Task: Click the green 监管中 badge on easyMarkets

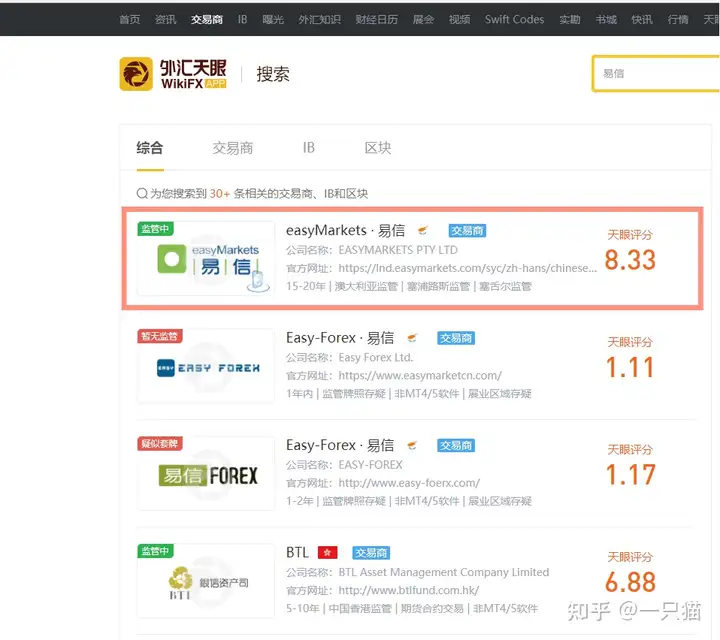Action: coord(155,229)
